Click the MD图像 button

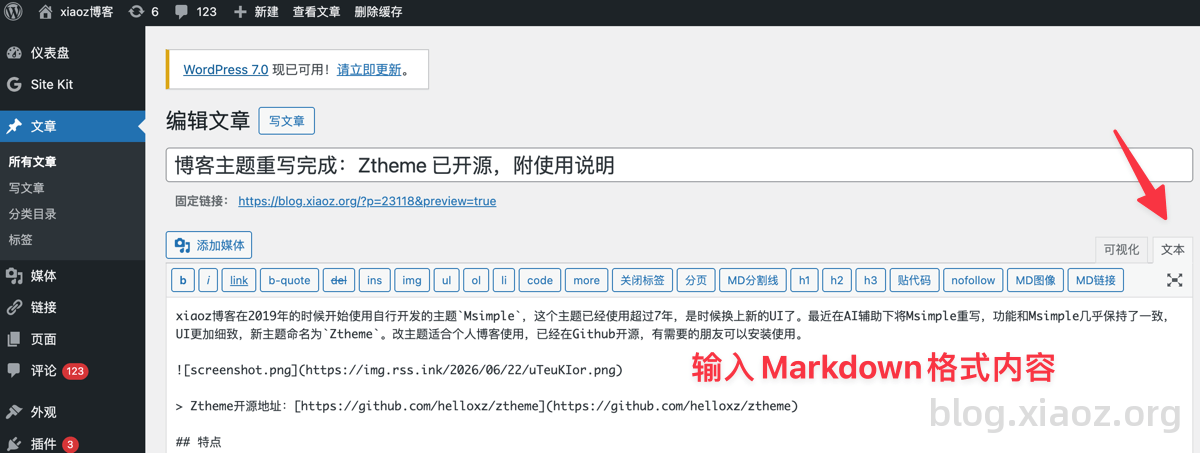point(1034,280)
